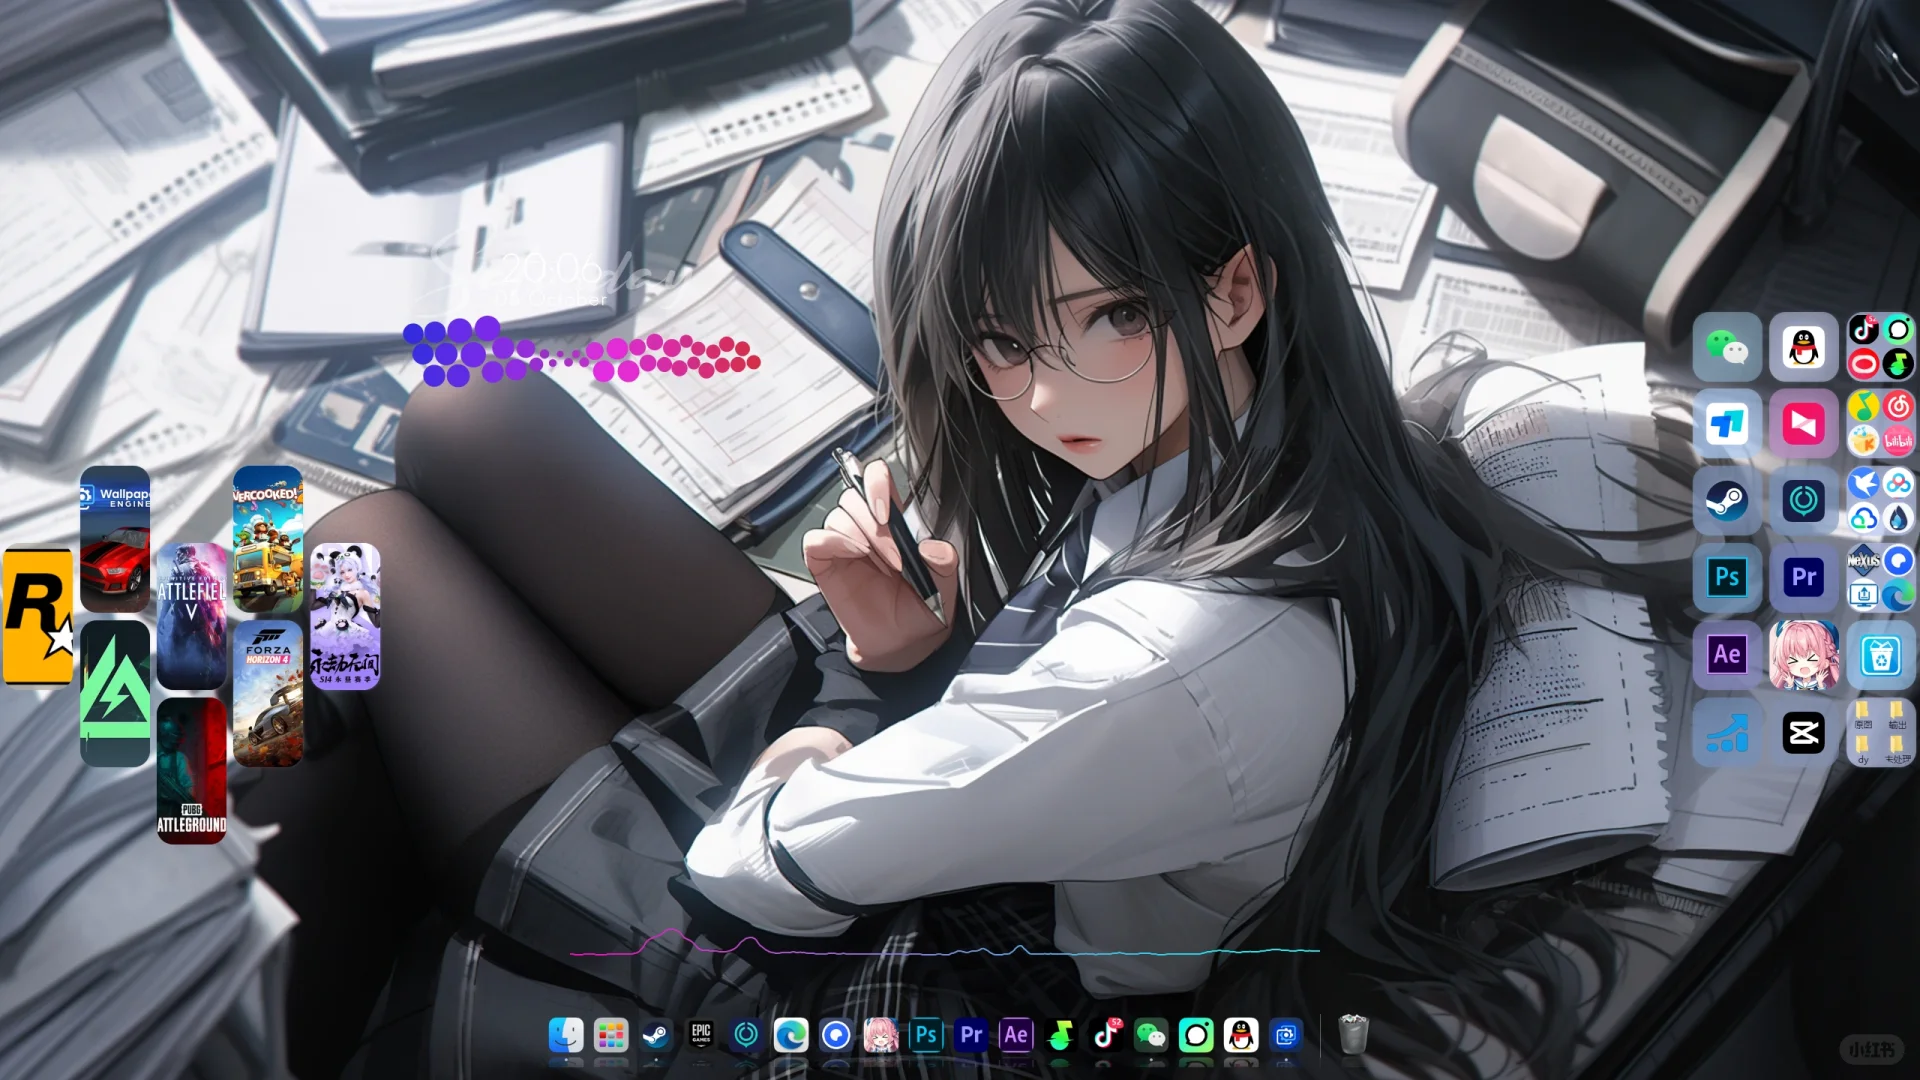
Task: Open Douyin in the top-right folder group
Action: click(x=1864, y=329)
